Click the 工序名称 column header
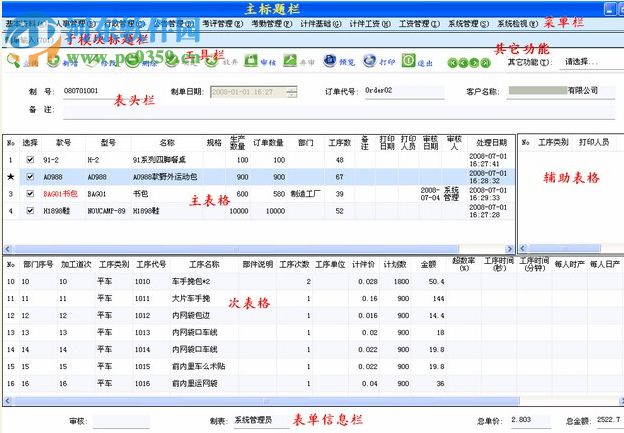 click(204, 265)
